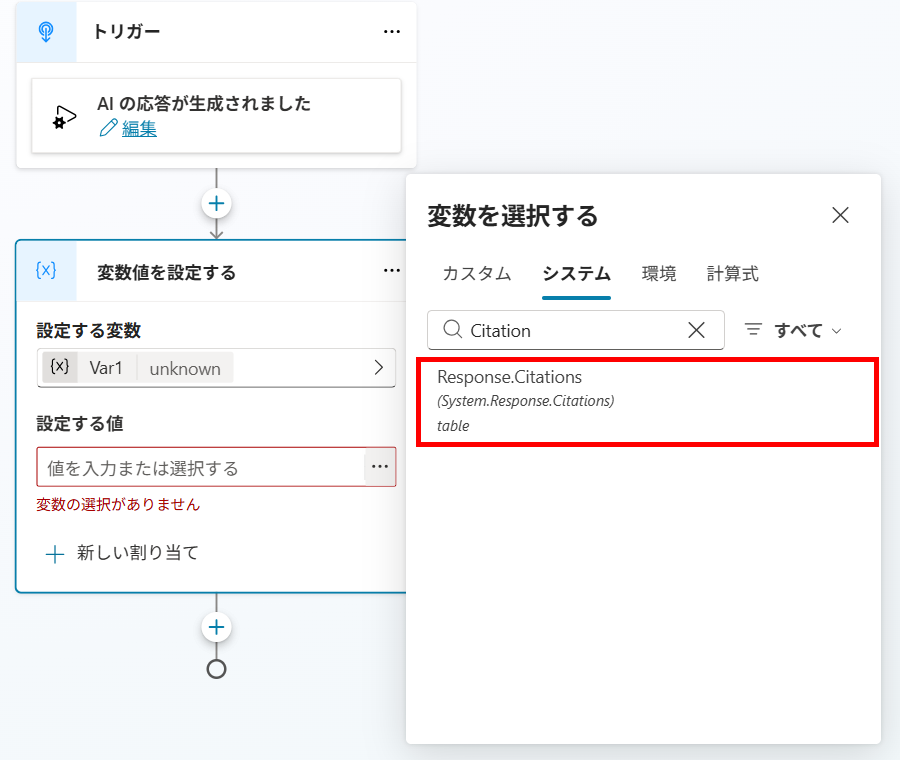
Task: Select the Response.Citations variable
Action: click(647, 401)
